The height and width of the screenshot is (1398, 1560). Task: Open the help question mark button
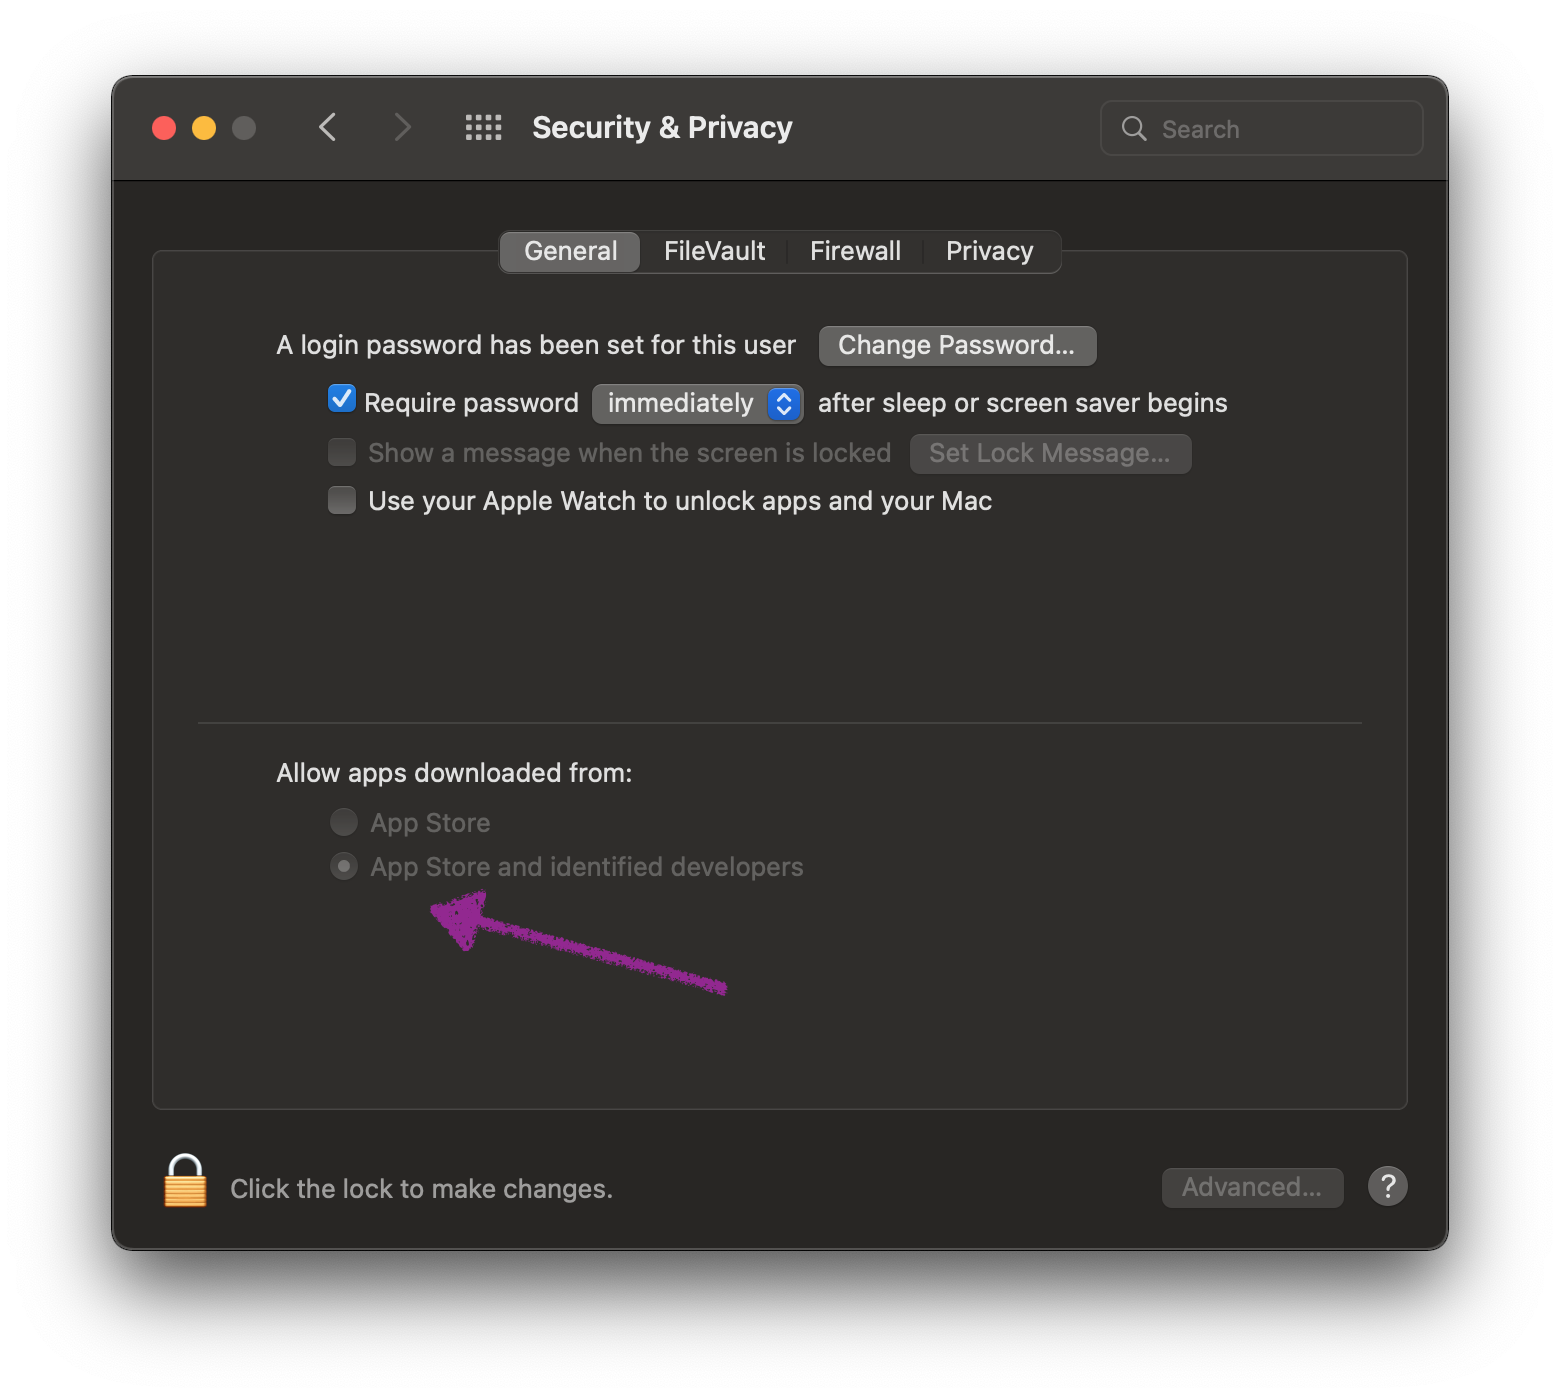coord(1387,1186)
